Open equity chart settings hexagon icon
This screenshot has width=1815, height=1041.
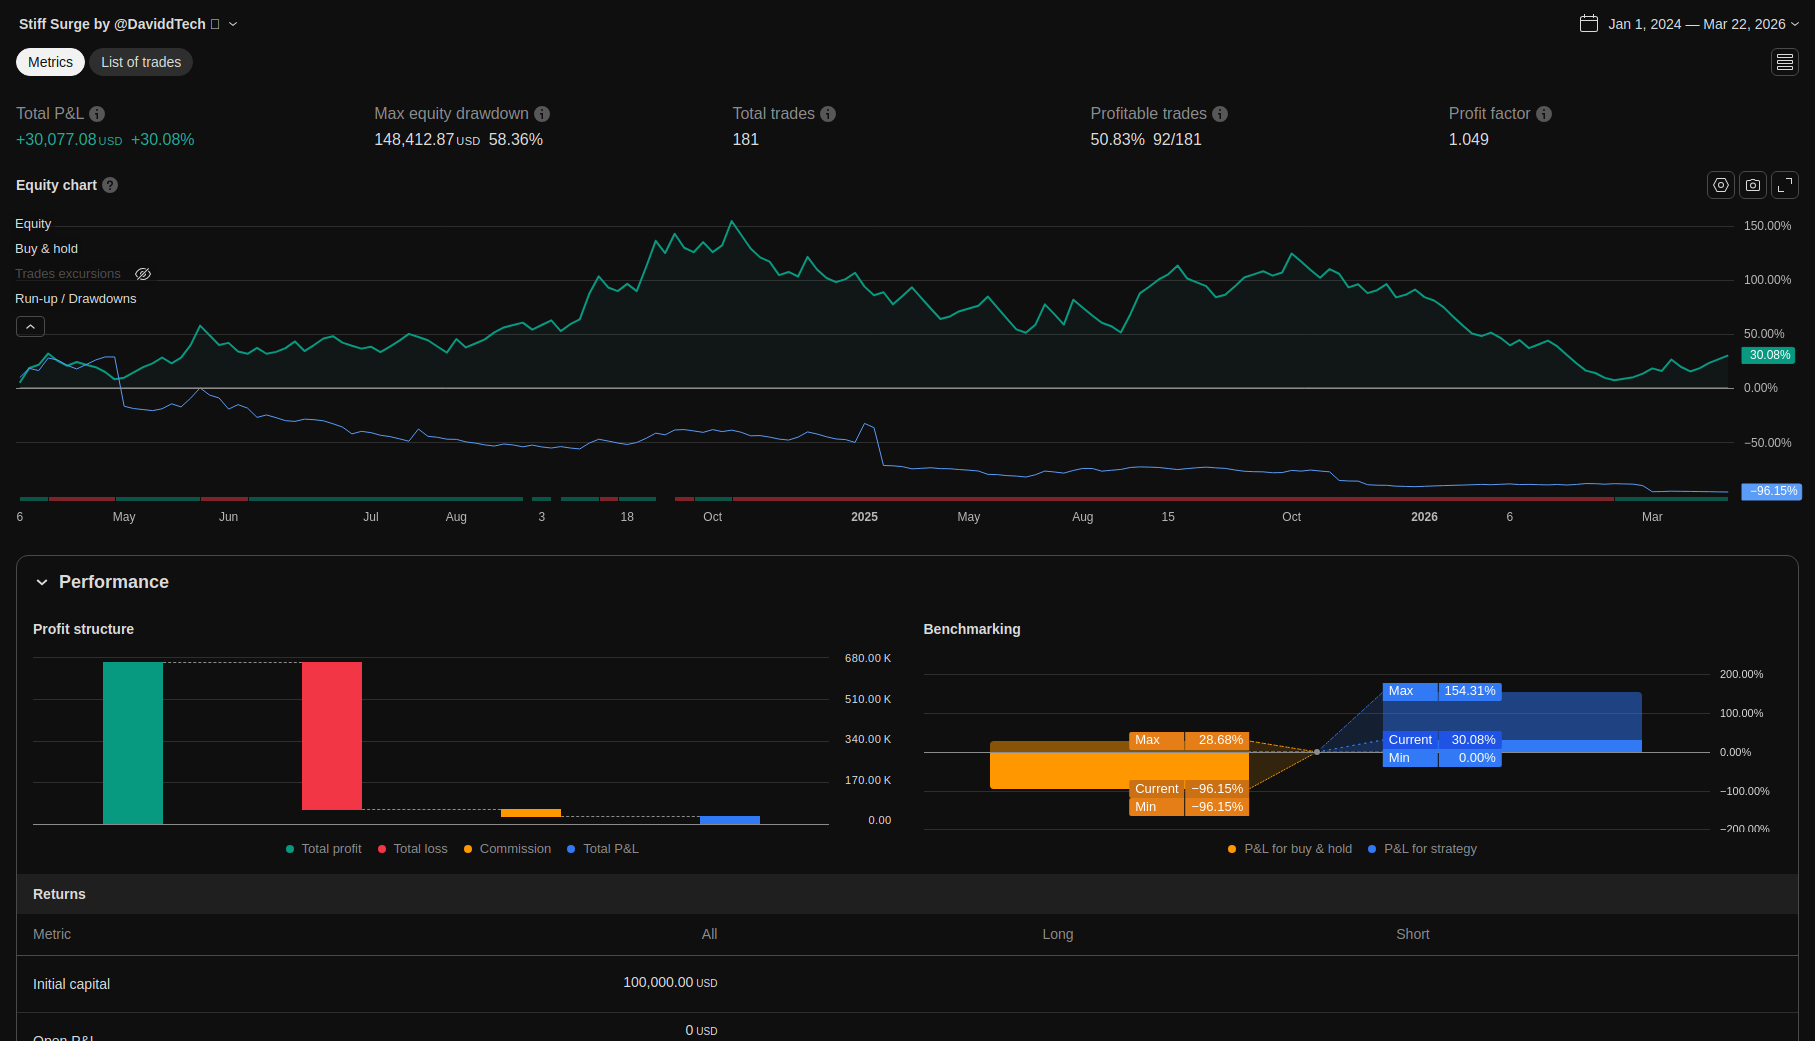click(1720, 185)
